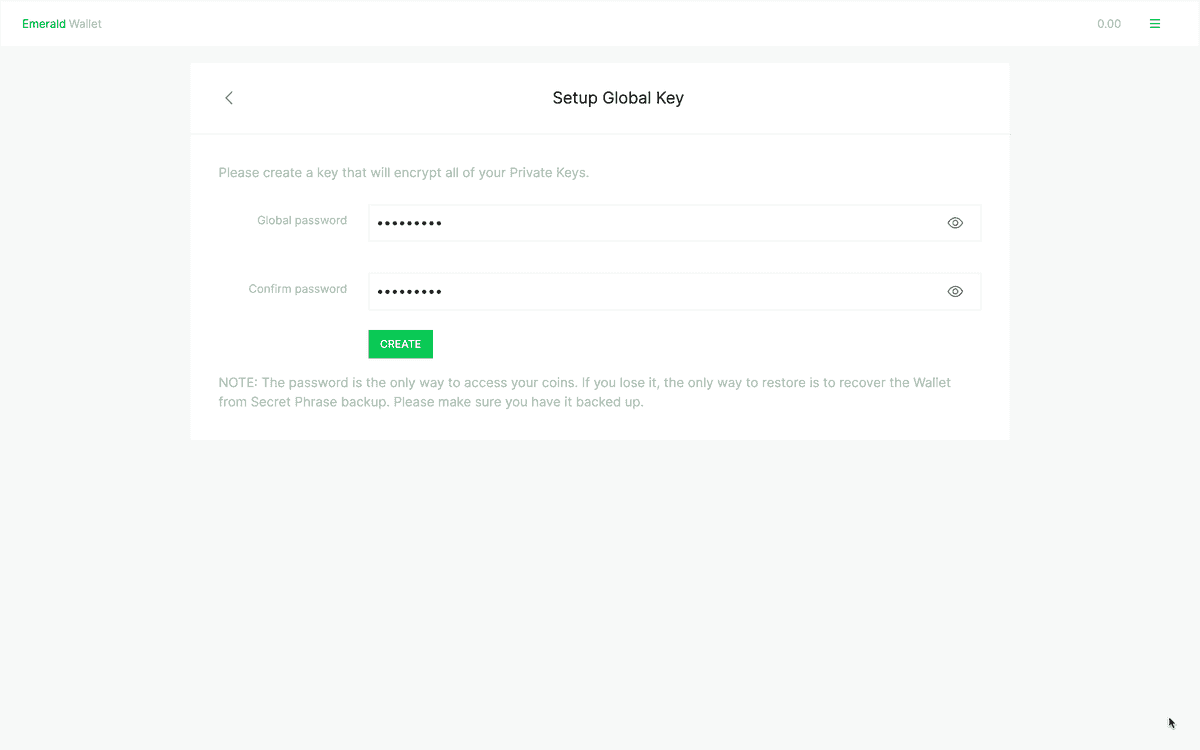Click the Confirm password label
1200x750 pixels.
(x=298, y=289)
